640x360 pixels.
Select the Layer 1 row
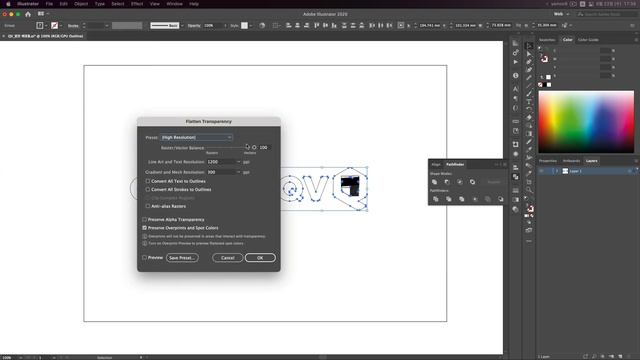coord(588,171)
